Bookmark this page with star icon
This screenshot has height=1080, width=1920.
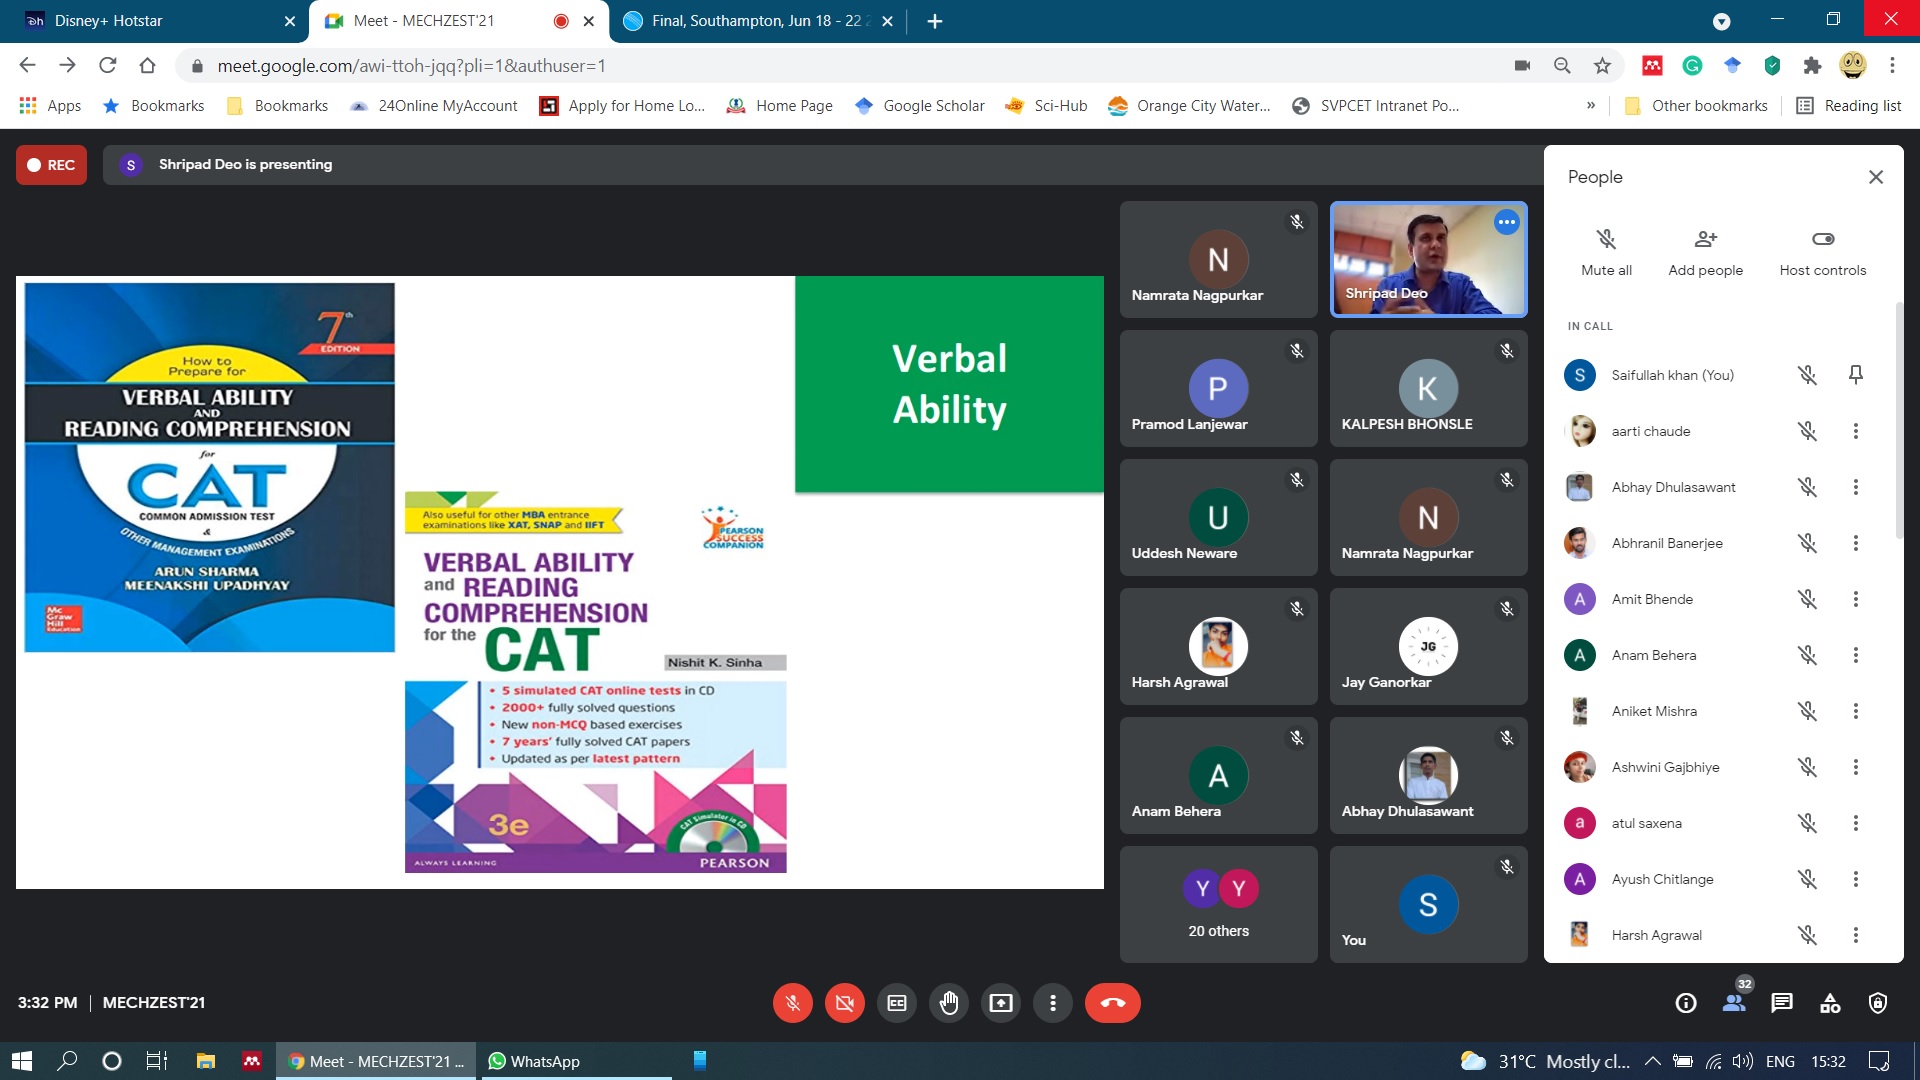point(1602,66)
